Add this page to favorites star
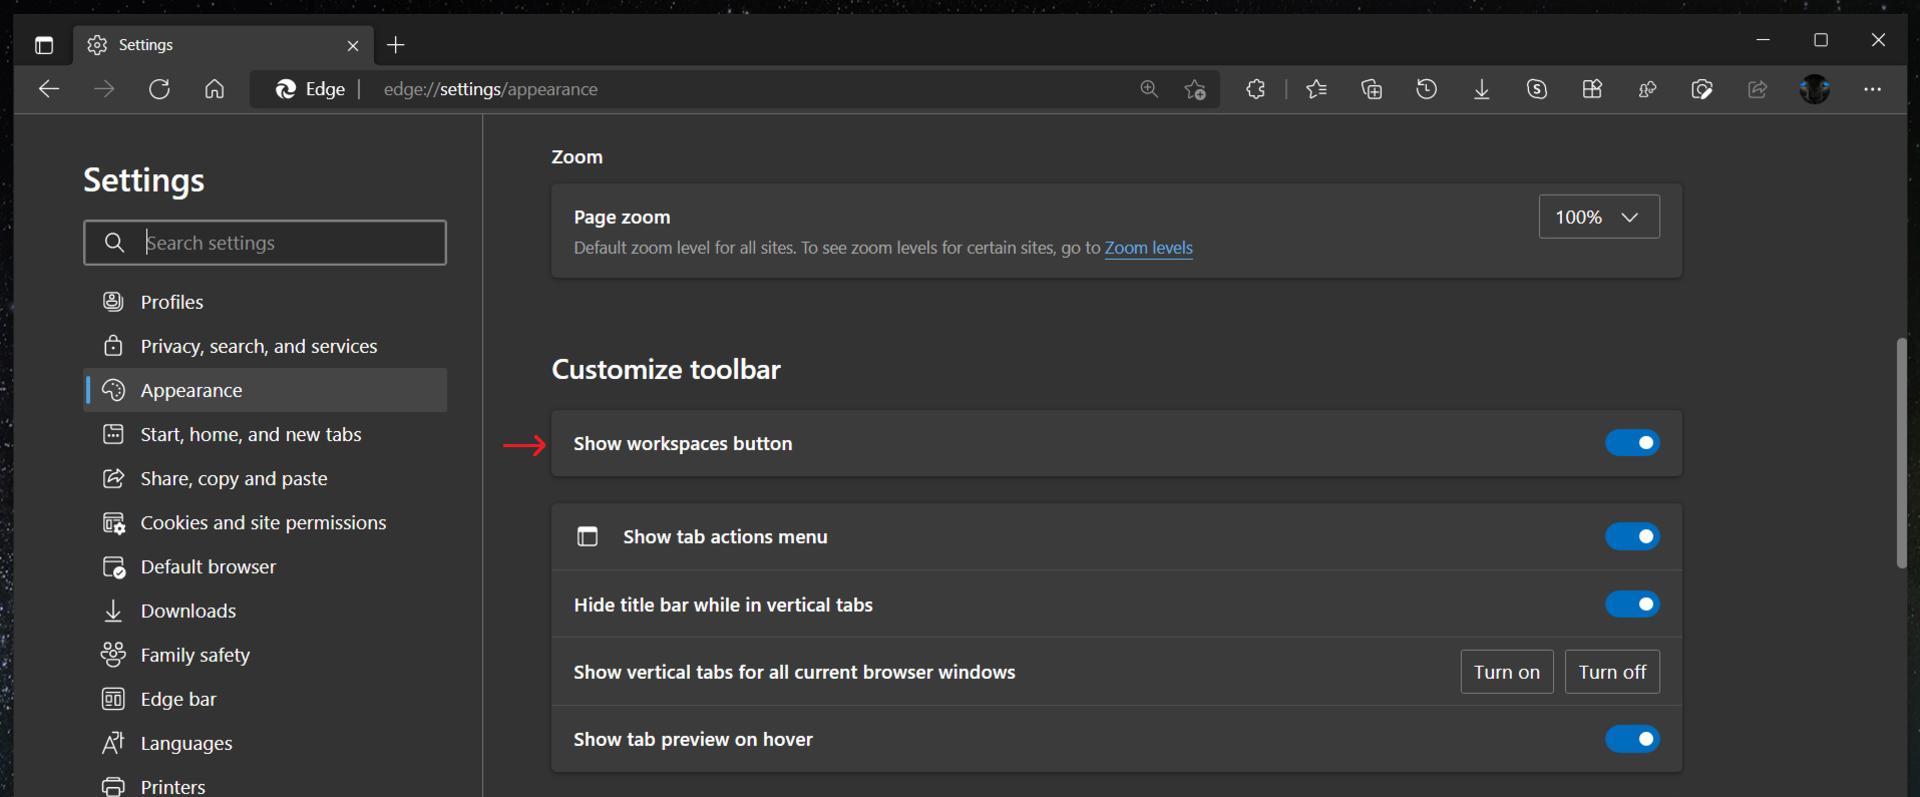The height and width of the screenshot is (797, 1920). click(1195, 89)
